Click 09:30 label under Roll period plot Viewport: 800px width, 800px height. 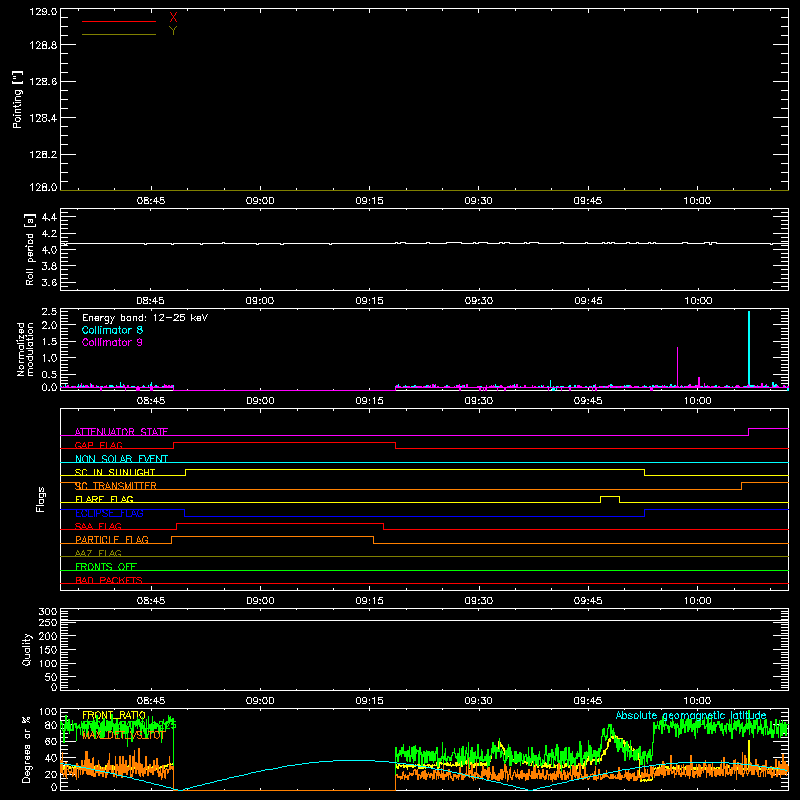click(x=479, y=301)
